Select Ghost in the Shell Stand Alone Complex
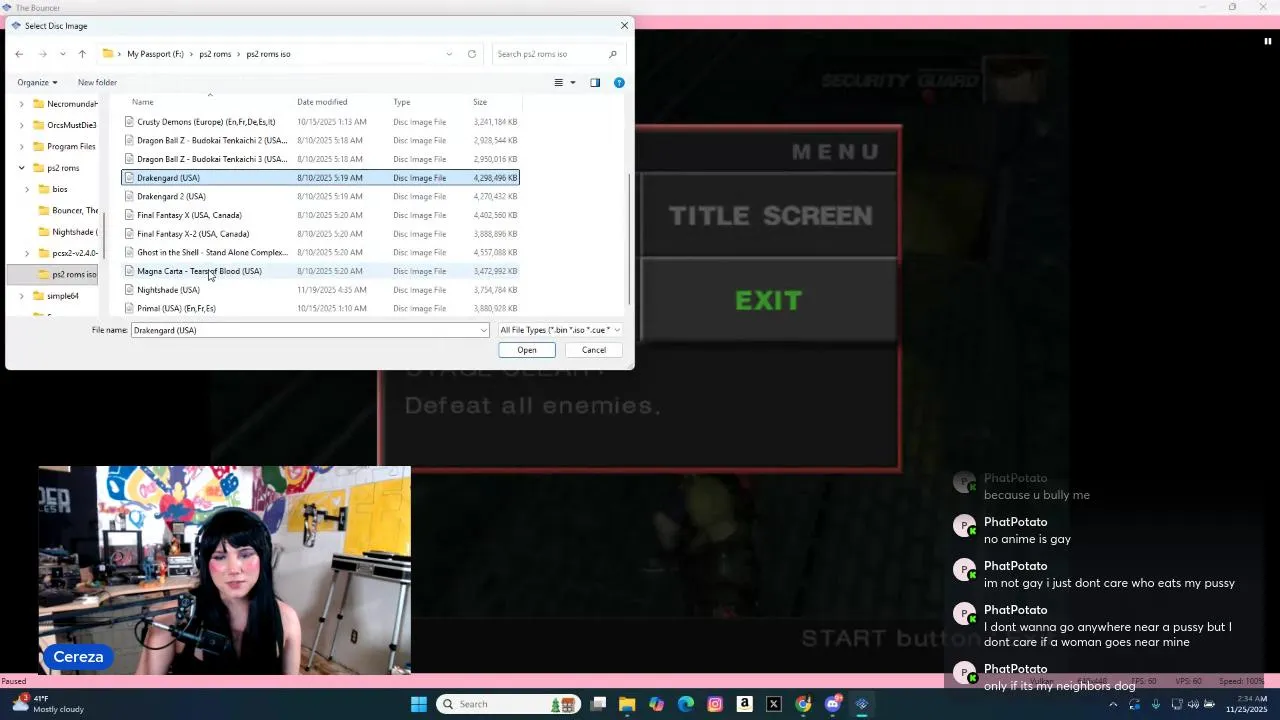Viewport: 1280px width, 720px height. [x=320, y=253]
